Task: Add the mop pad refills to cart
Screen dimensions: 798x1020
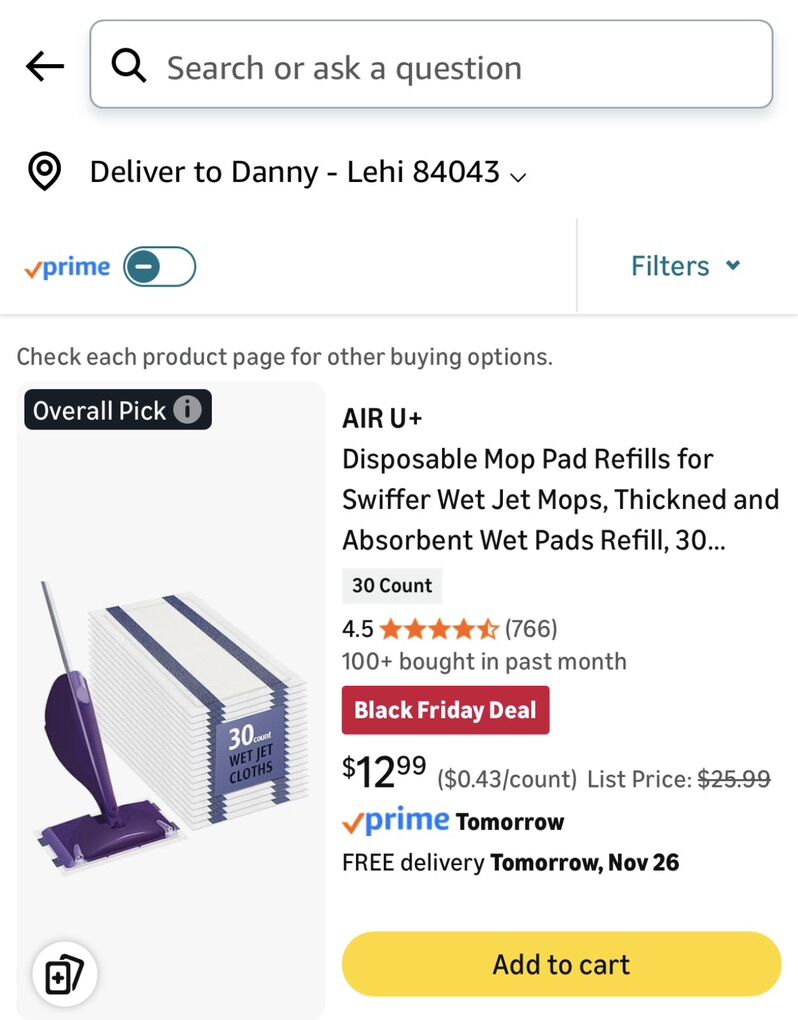Action: click(561, 964)
